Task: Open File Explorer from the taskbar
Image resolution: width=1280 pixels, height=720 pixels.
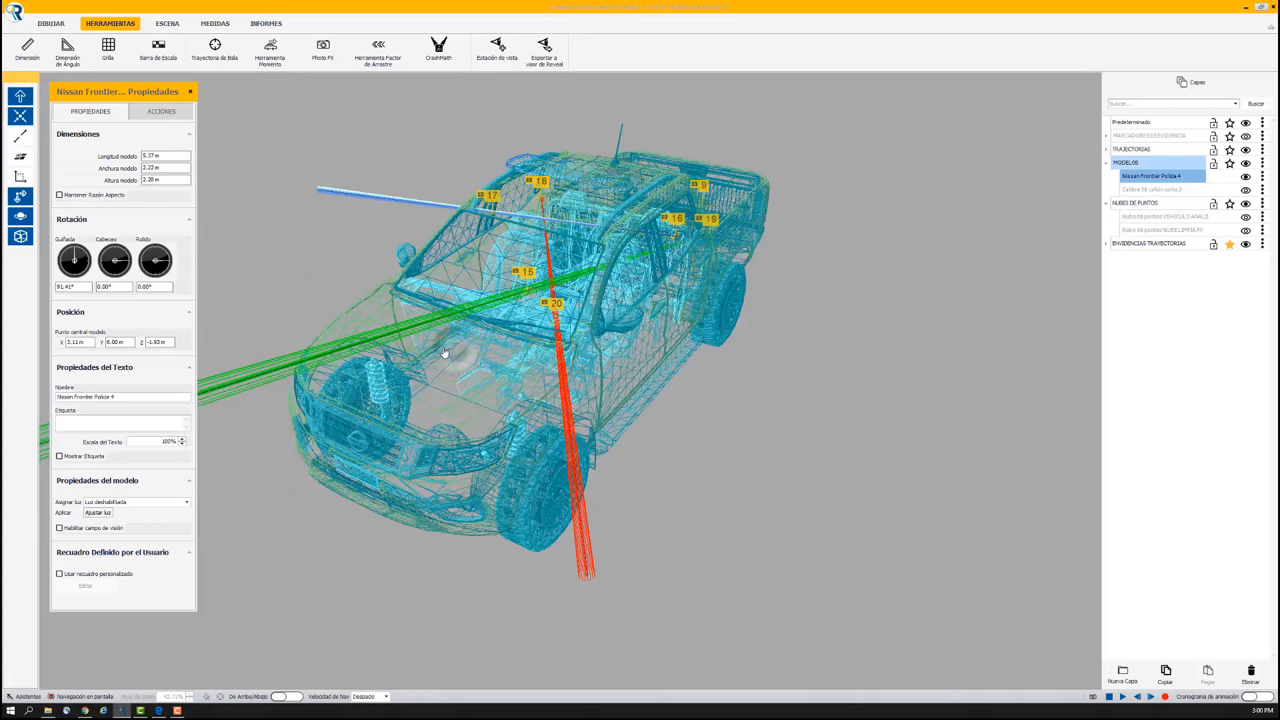Action: [x=47, y=711]
